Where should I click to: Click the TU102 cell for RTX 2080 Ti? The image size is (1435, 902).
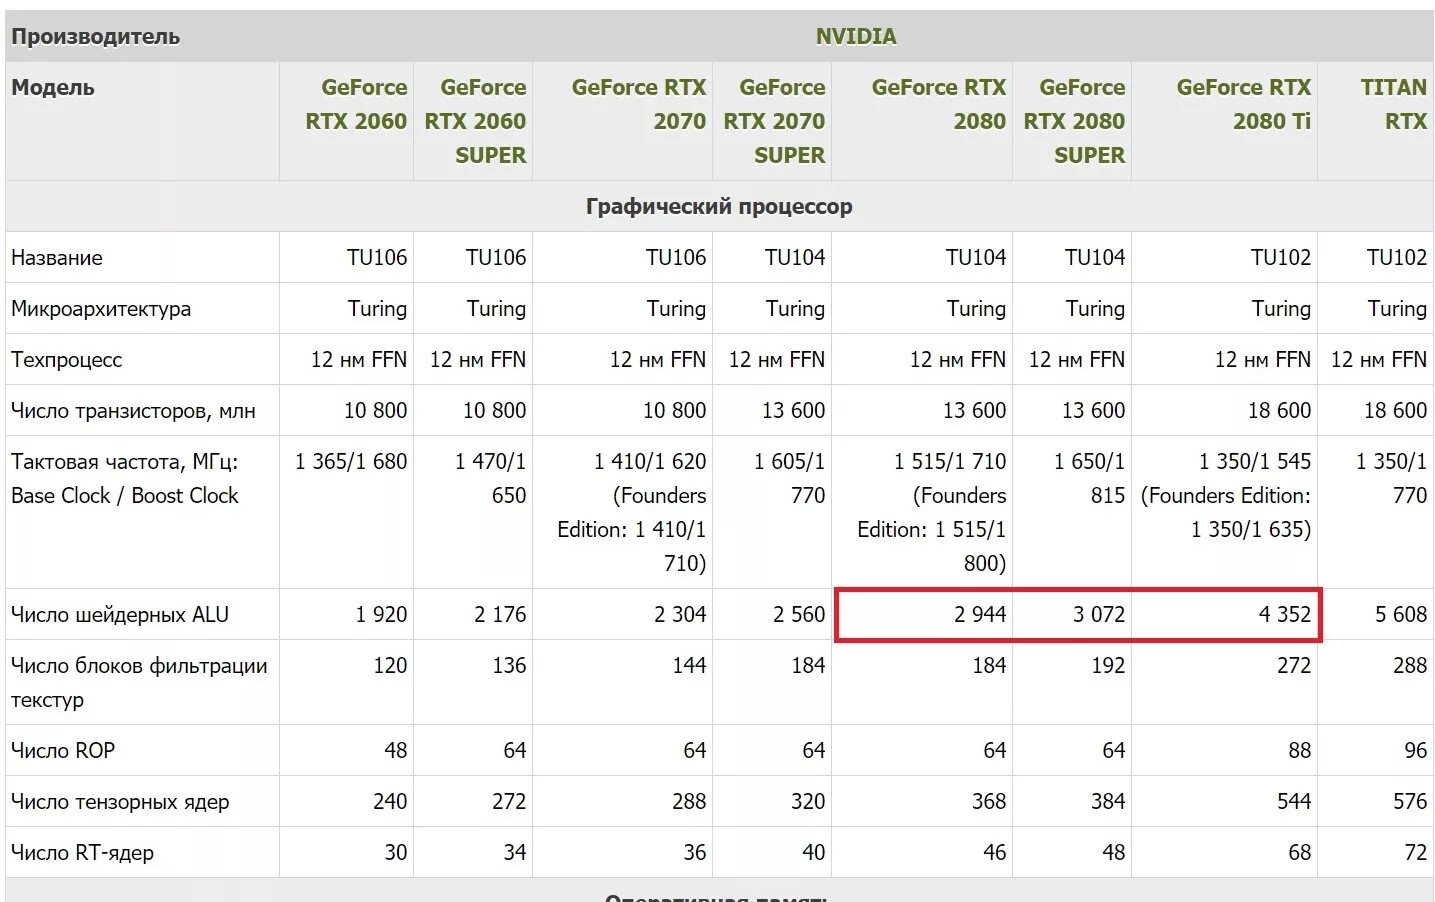pos(1280,258)
